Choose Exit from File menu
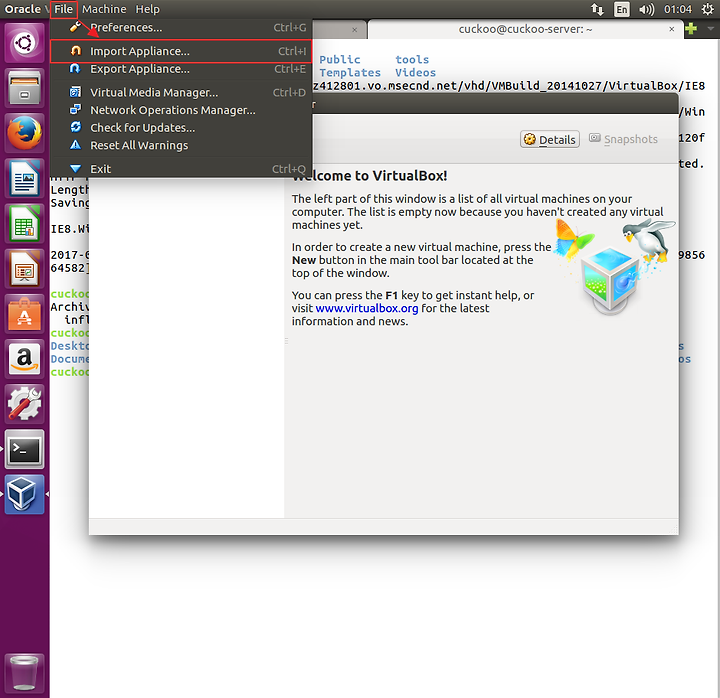This screenshot has height=698, width=720. (x=181, y=169)
